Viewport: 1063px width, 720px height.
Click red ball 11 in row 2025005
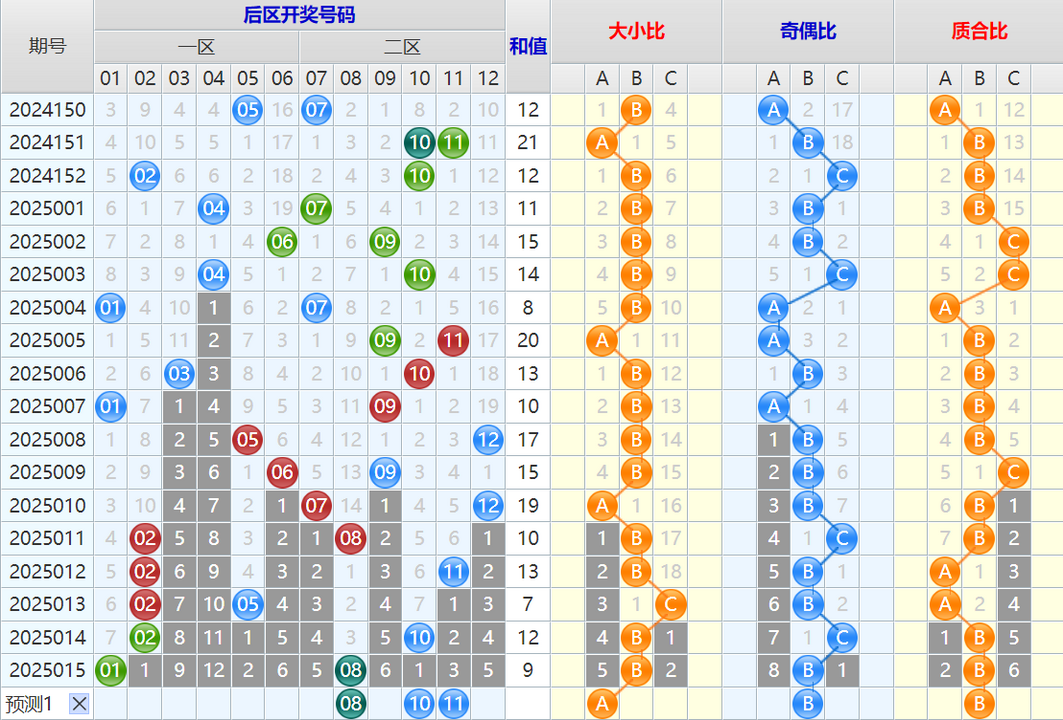(454, 340)
